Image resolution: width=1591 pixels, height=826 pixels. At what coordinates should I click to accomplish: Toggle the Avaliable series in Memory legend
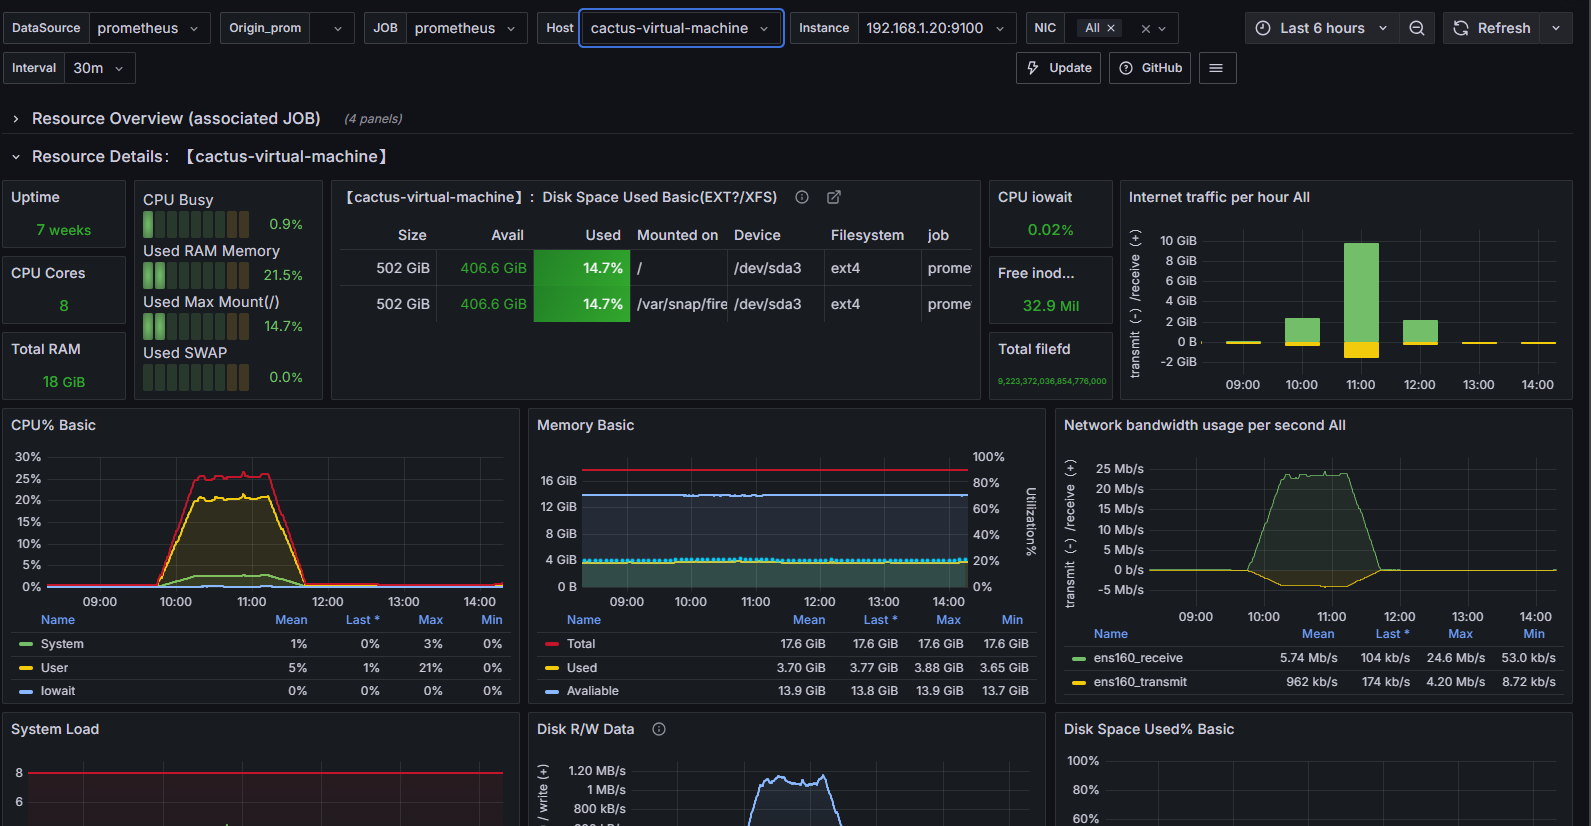click(593, 691)
